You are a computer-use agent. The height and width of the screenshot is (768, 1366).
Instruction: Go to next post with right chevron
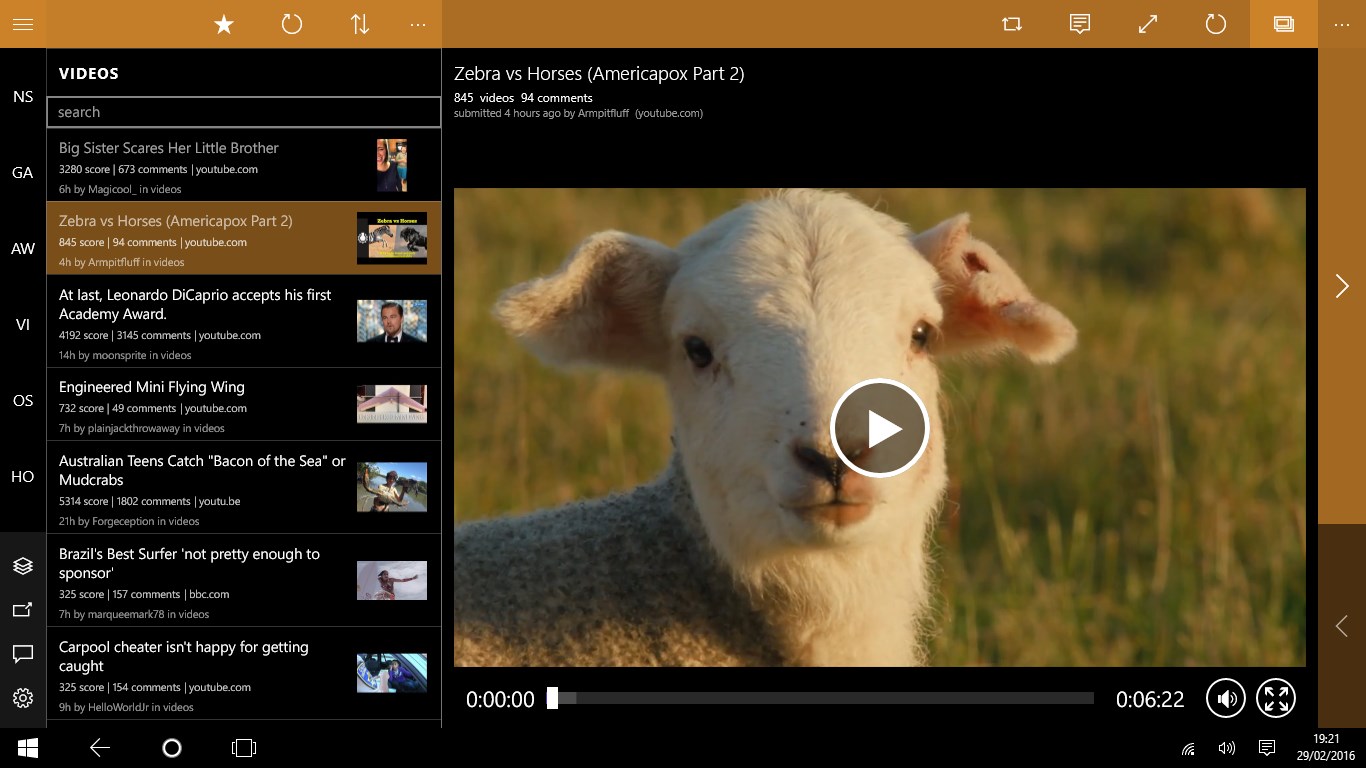[1342, 286]
